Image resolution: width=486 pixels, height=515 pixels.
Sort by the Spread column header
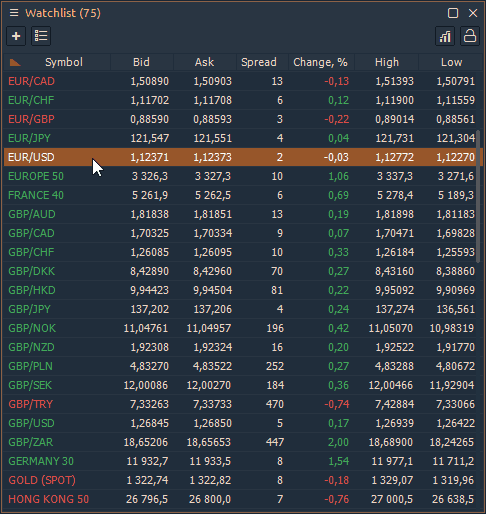tap(259, 62)
